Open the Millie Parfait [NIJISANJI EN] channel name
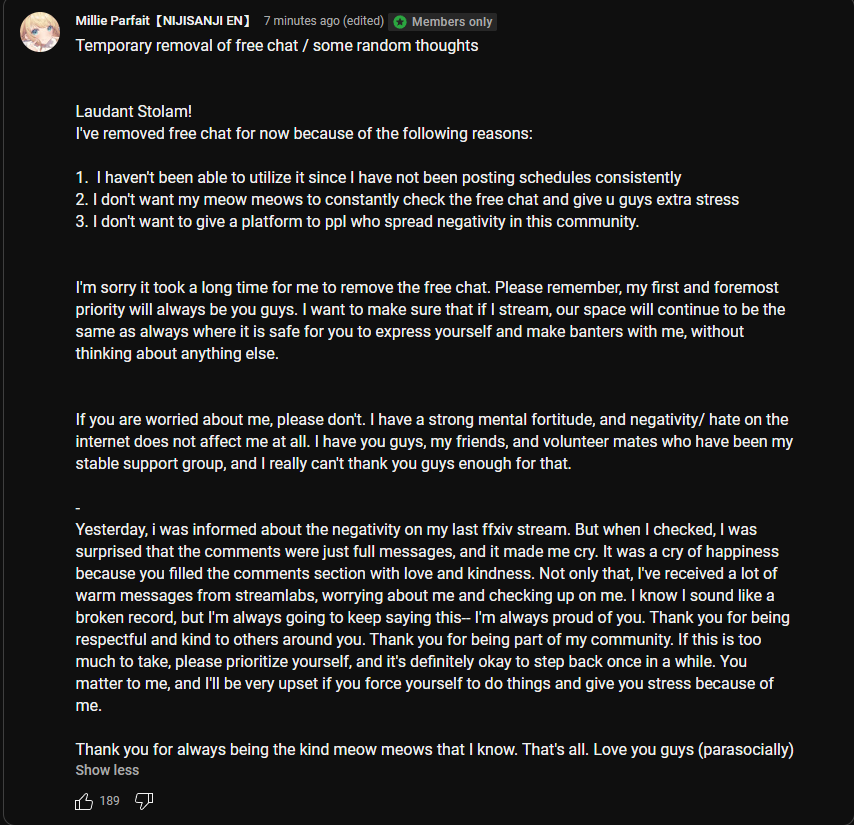The height and width of the screenshot is (825, 854). pos(162,21)
